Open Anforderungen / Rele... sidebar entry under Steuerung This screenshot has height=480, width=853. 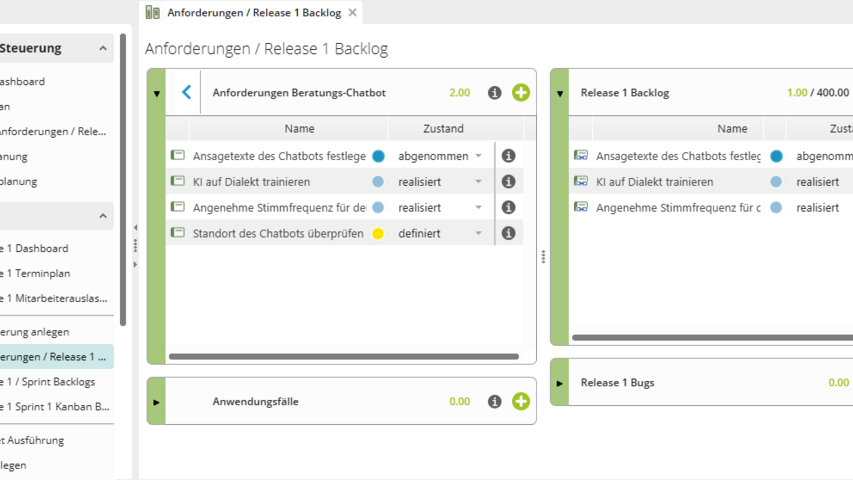coord(53,132)
